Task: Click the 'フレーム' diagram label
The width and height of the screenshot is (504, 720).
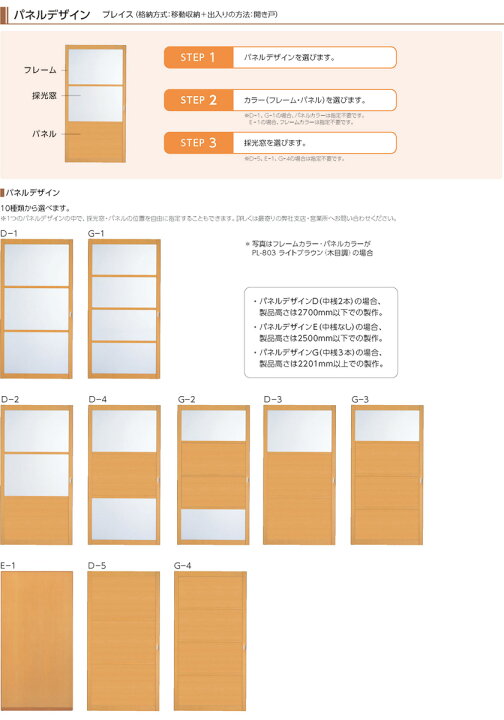Action: click(40, 70)
